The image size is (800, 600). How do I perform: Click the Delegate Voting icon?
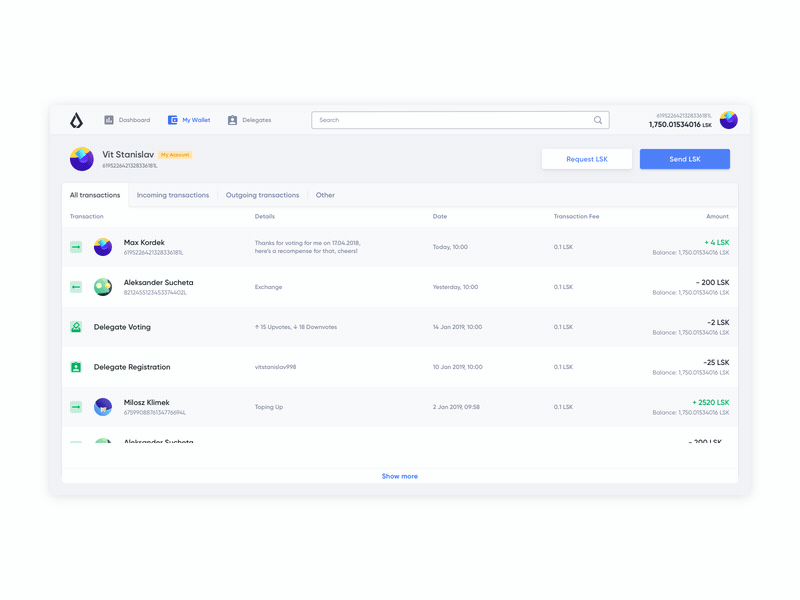click(x=76, y=327)
